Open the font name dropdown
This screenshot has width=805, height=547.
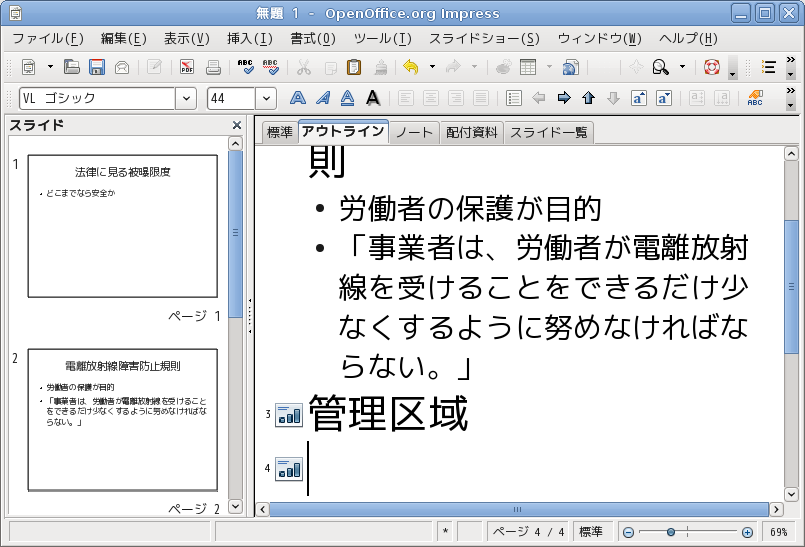186,98
